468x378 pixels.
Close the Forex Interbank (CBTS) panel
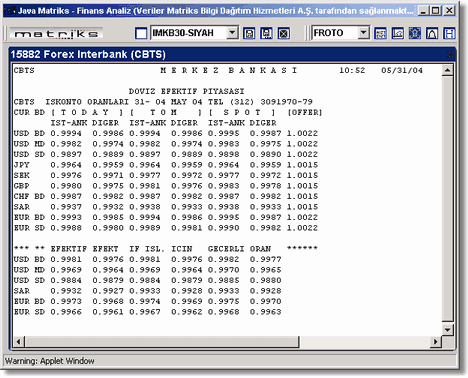click(450, 54)
